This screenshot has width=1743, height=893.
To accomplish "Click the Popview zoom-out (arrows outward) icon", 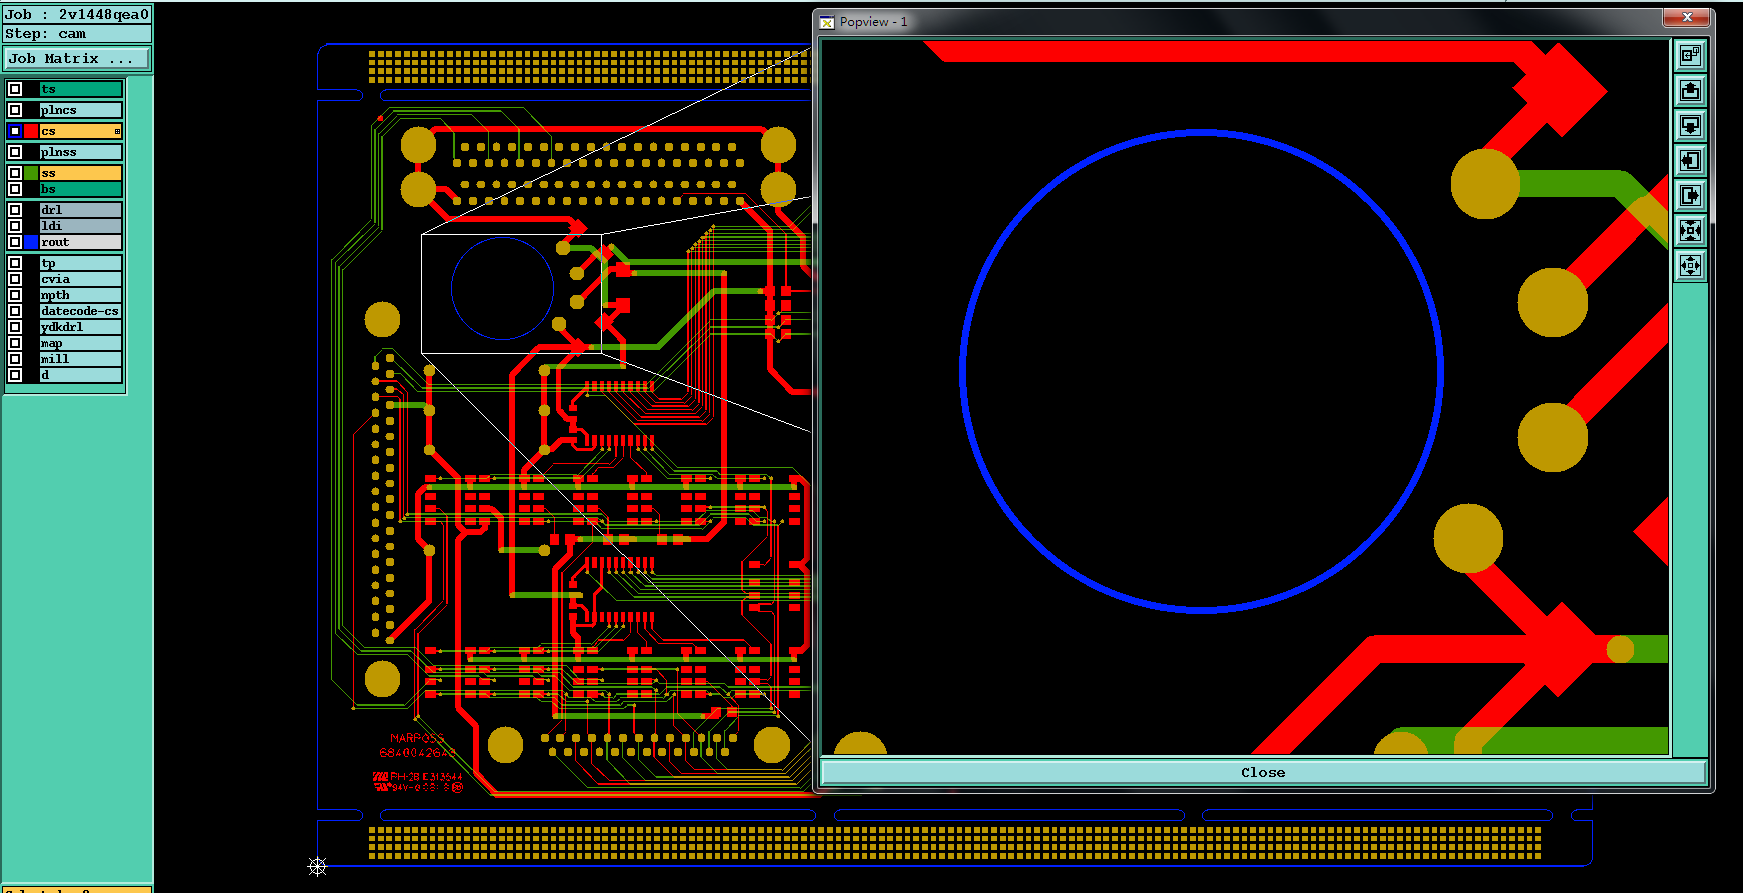I will (1690, 265).
